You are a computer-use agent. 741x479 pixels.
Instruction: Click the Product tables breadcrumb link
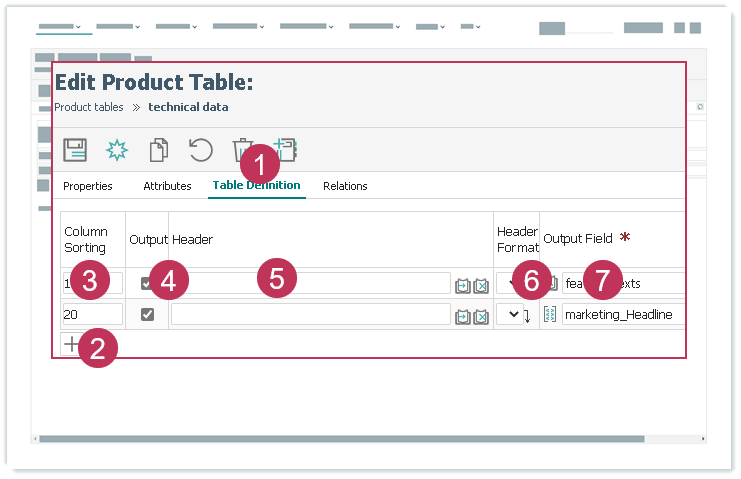point(89,107)
